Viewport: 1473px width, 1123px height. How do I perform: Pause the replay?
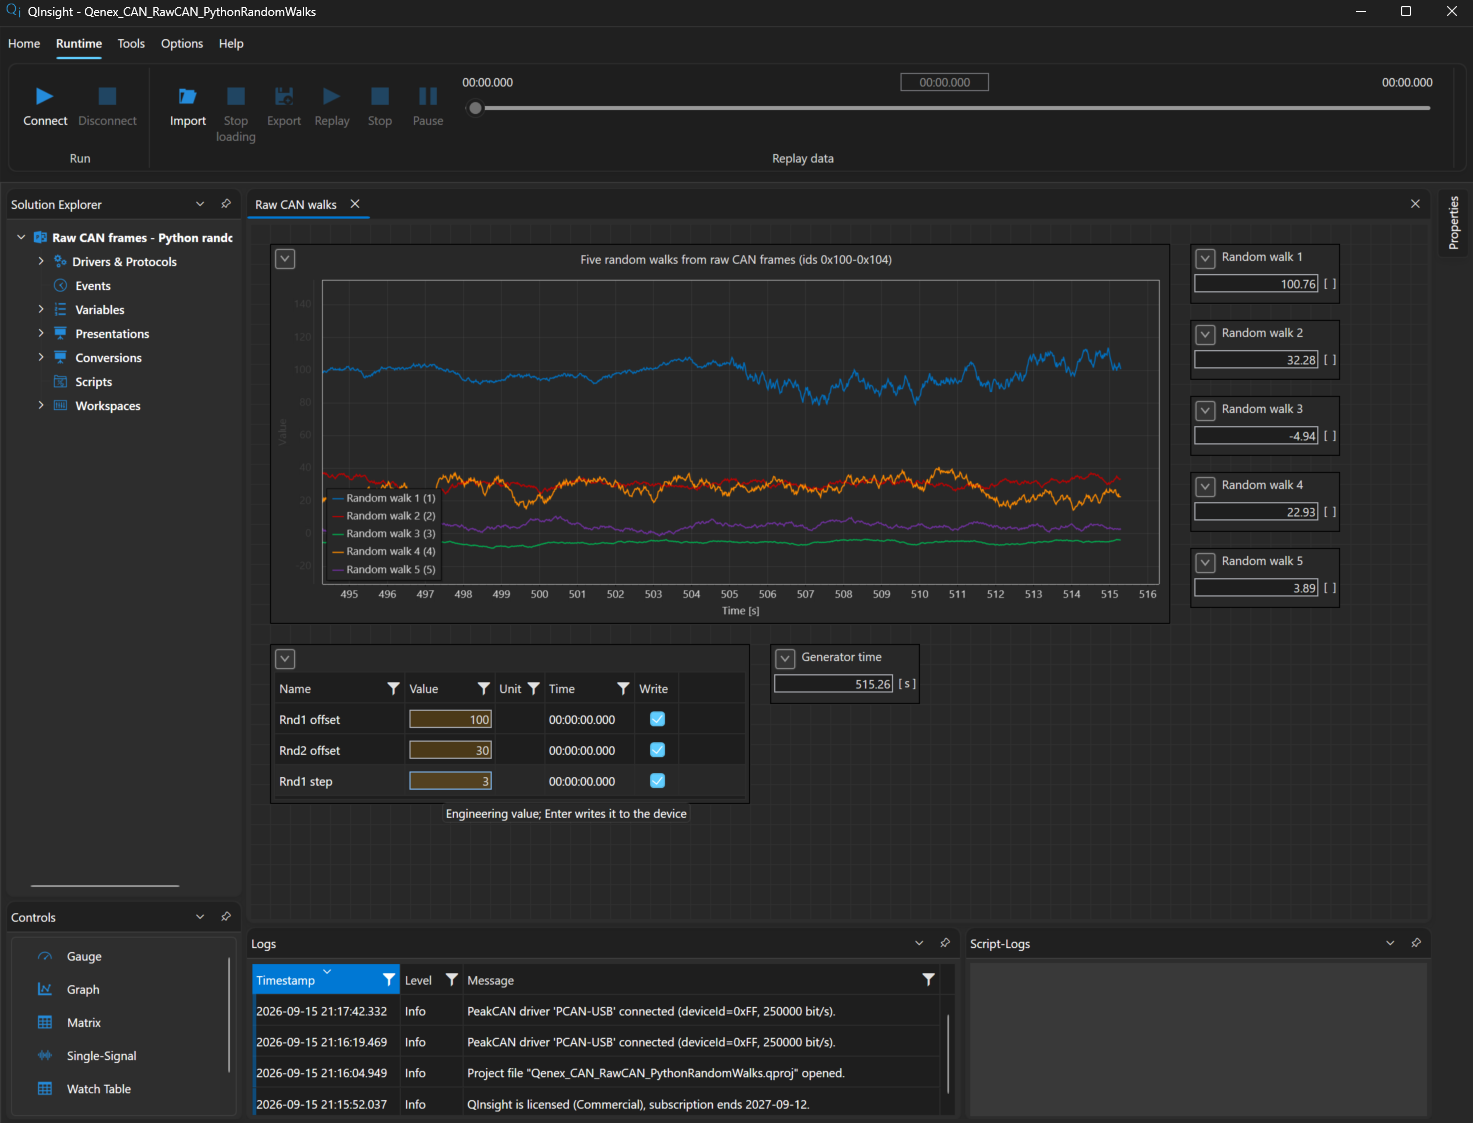point(428,96)
